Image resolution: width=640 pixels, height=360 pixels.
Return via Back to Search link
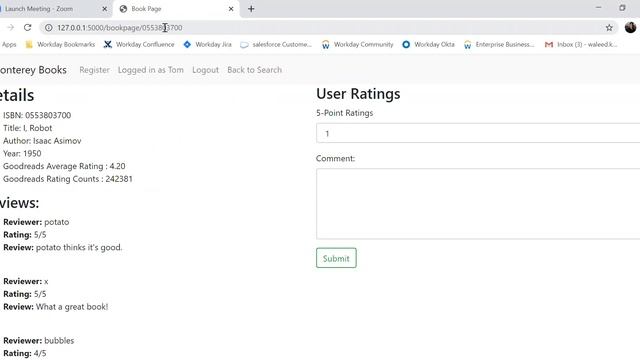pos(254,70)
